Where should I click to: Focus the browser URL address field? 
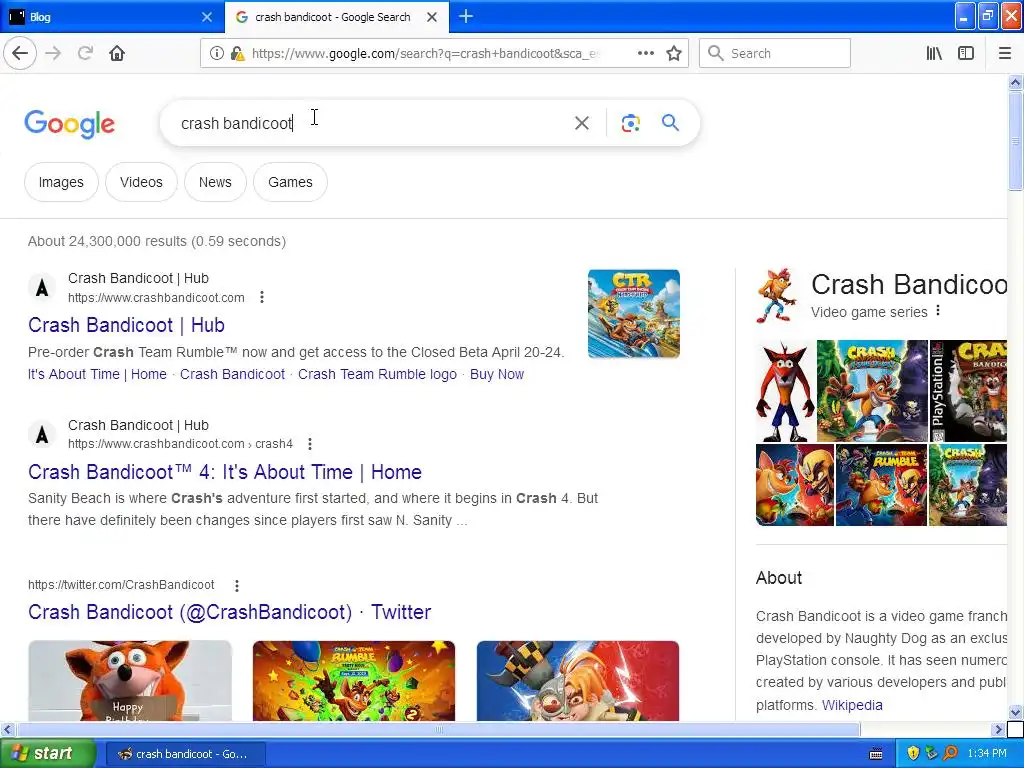(424, 54)
